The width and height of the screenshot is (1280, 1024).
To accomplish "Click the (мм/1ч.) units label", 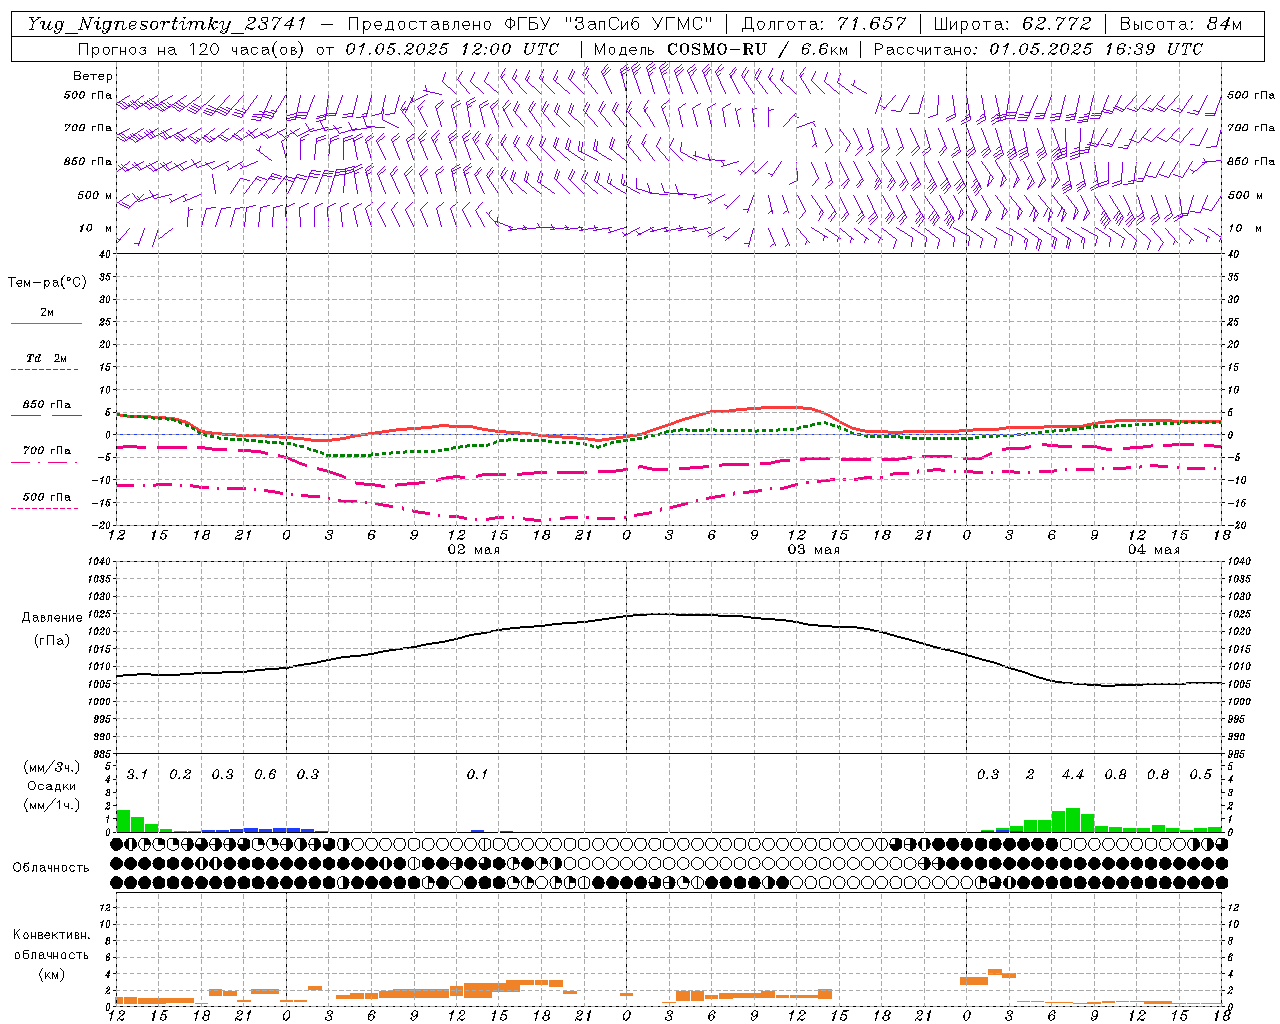I will (52, 805).
